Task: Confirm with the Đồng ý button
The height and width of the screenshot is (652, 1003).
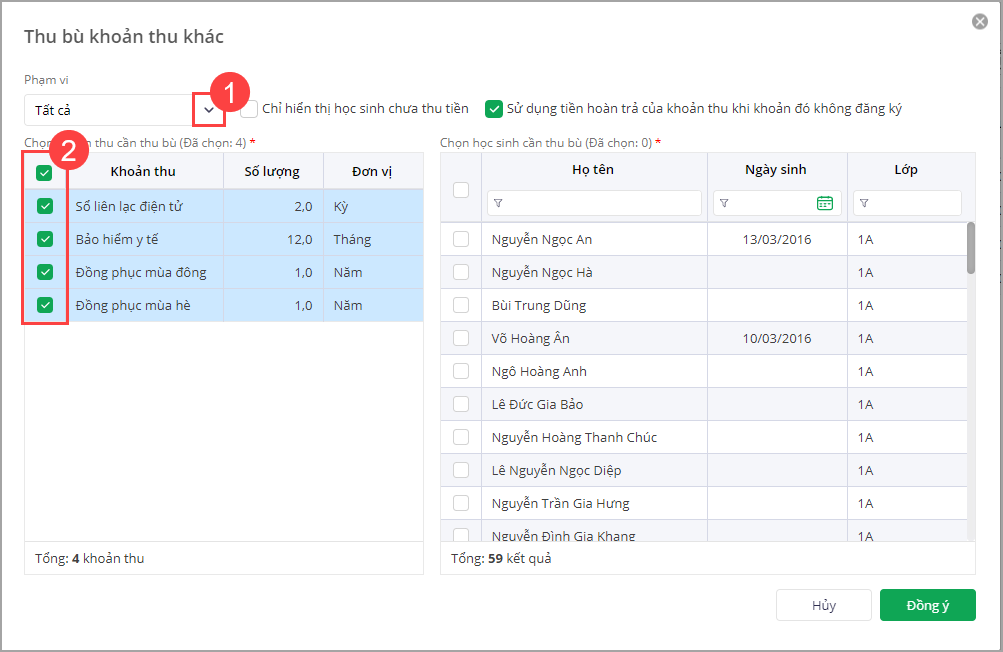Action: (x=928, y=605)
